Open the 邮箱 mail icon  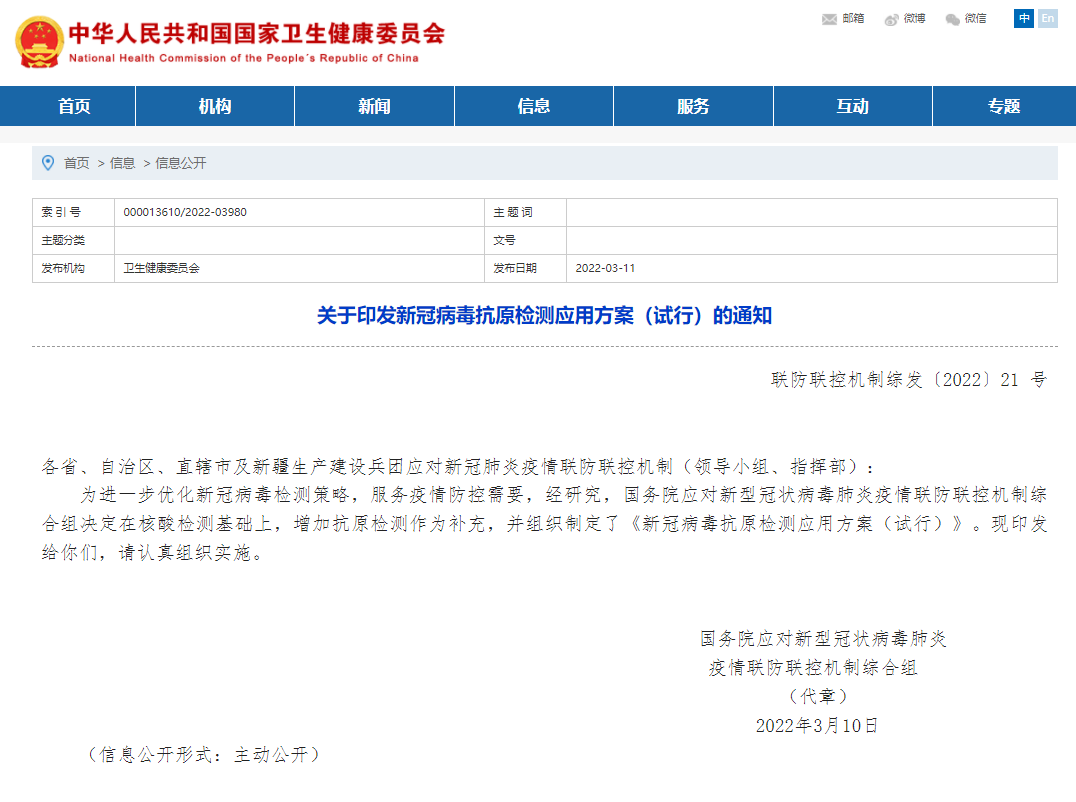(851, 18)
